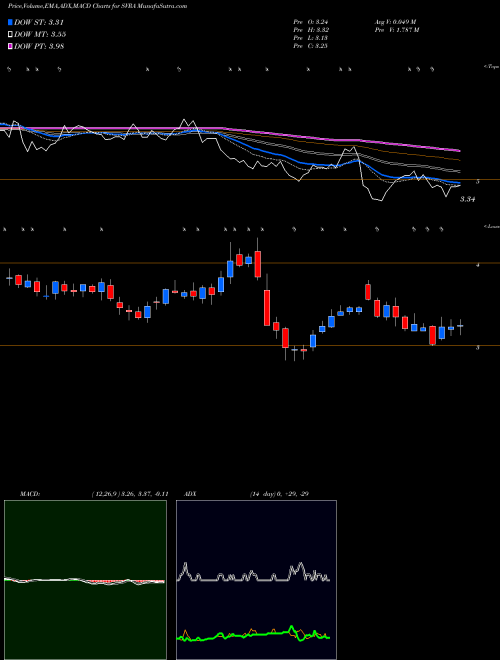The width and height of the screenshot is (500, 660).
Task: Click the first candlestick on the left
Action: [x=9, y=278]
